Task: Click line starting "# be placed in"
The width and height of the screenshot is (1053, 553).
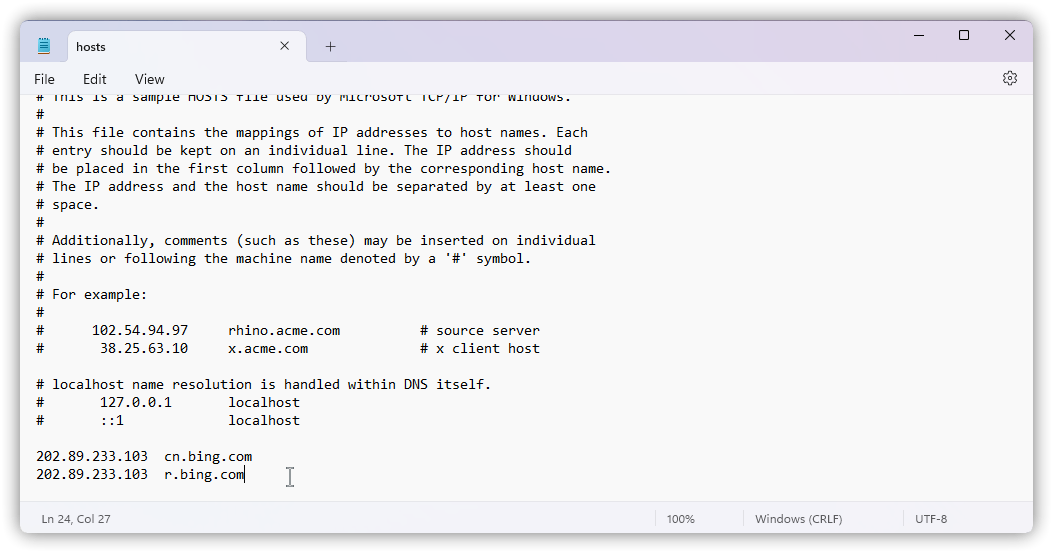Action: pos(324,169)
